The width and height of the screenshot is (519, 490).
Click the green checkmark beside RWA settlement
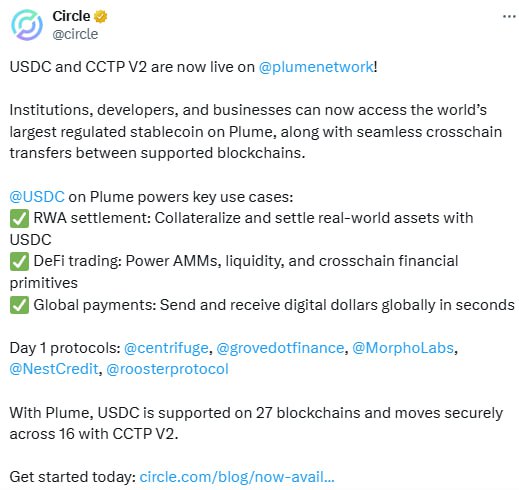tap(19, 219)
